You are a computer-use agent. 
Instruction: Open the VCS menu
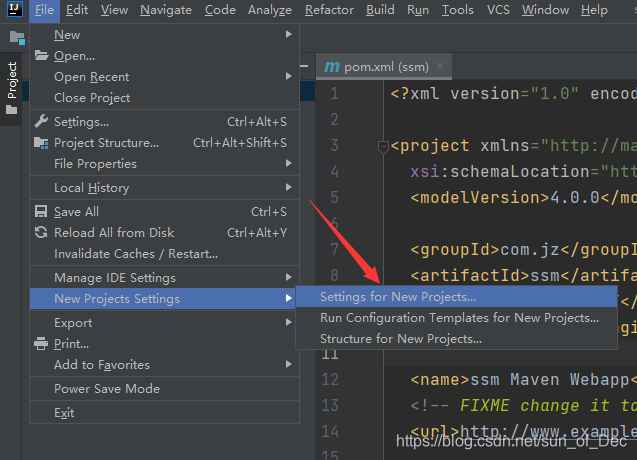[498, 10]
